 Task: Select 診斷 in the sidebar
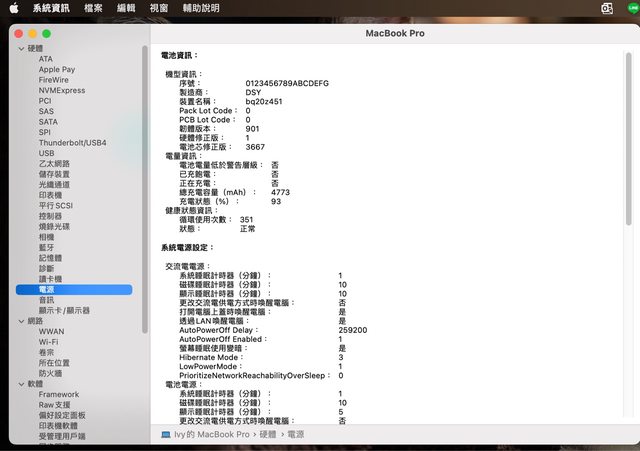click(47, 269)
